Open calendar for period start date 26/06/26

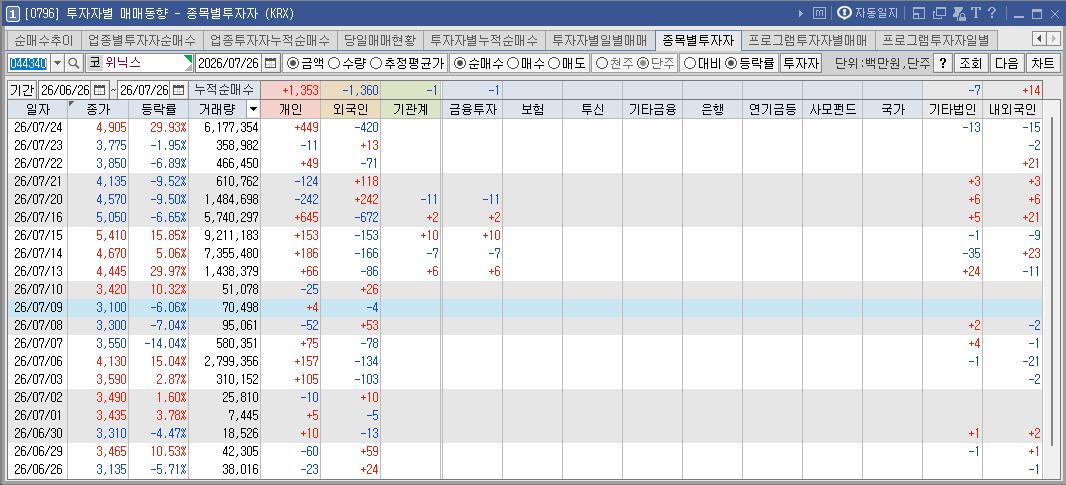pos(100,90)
